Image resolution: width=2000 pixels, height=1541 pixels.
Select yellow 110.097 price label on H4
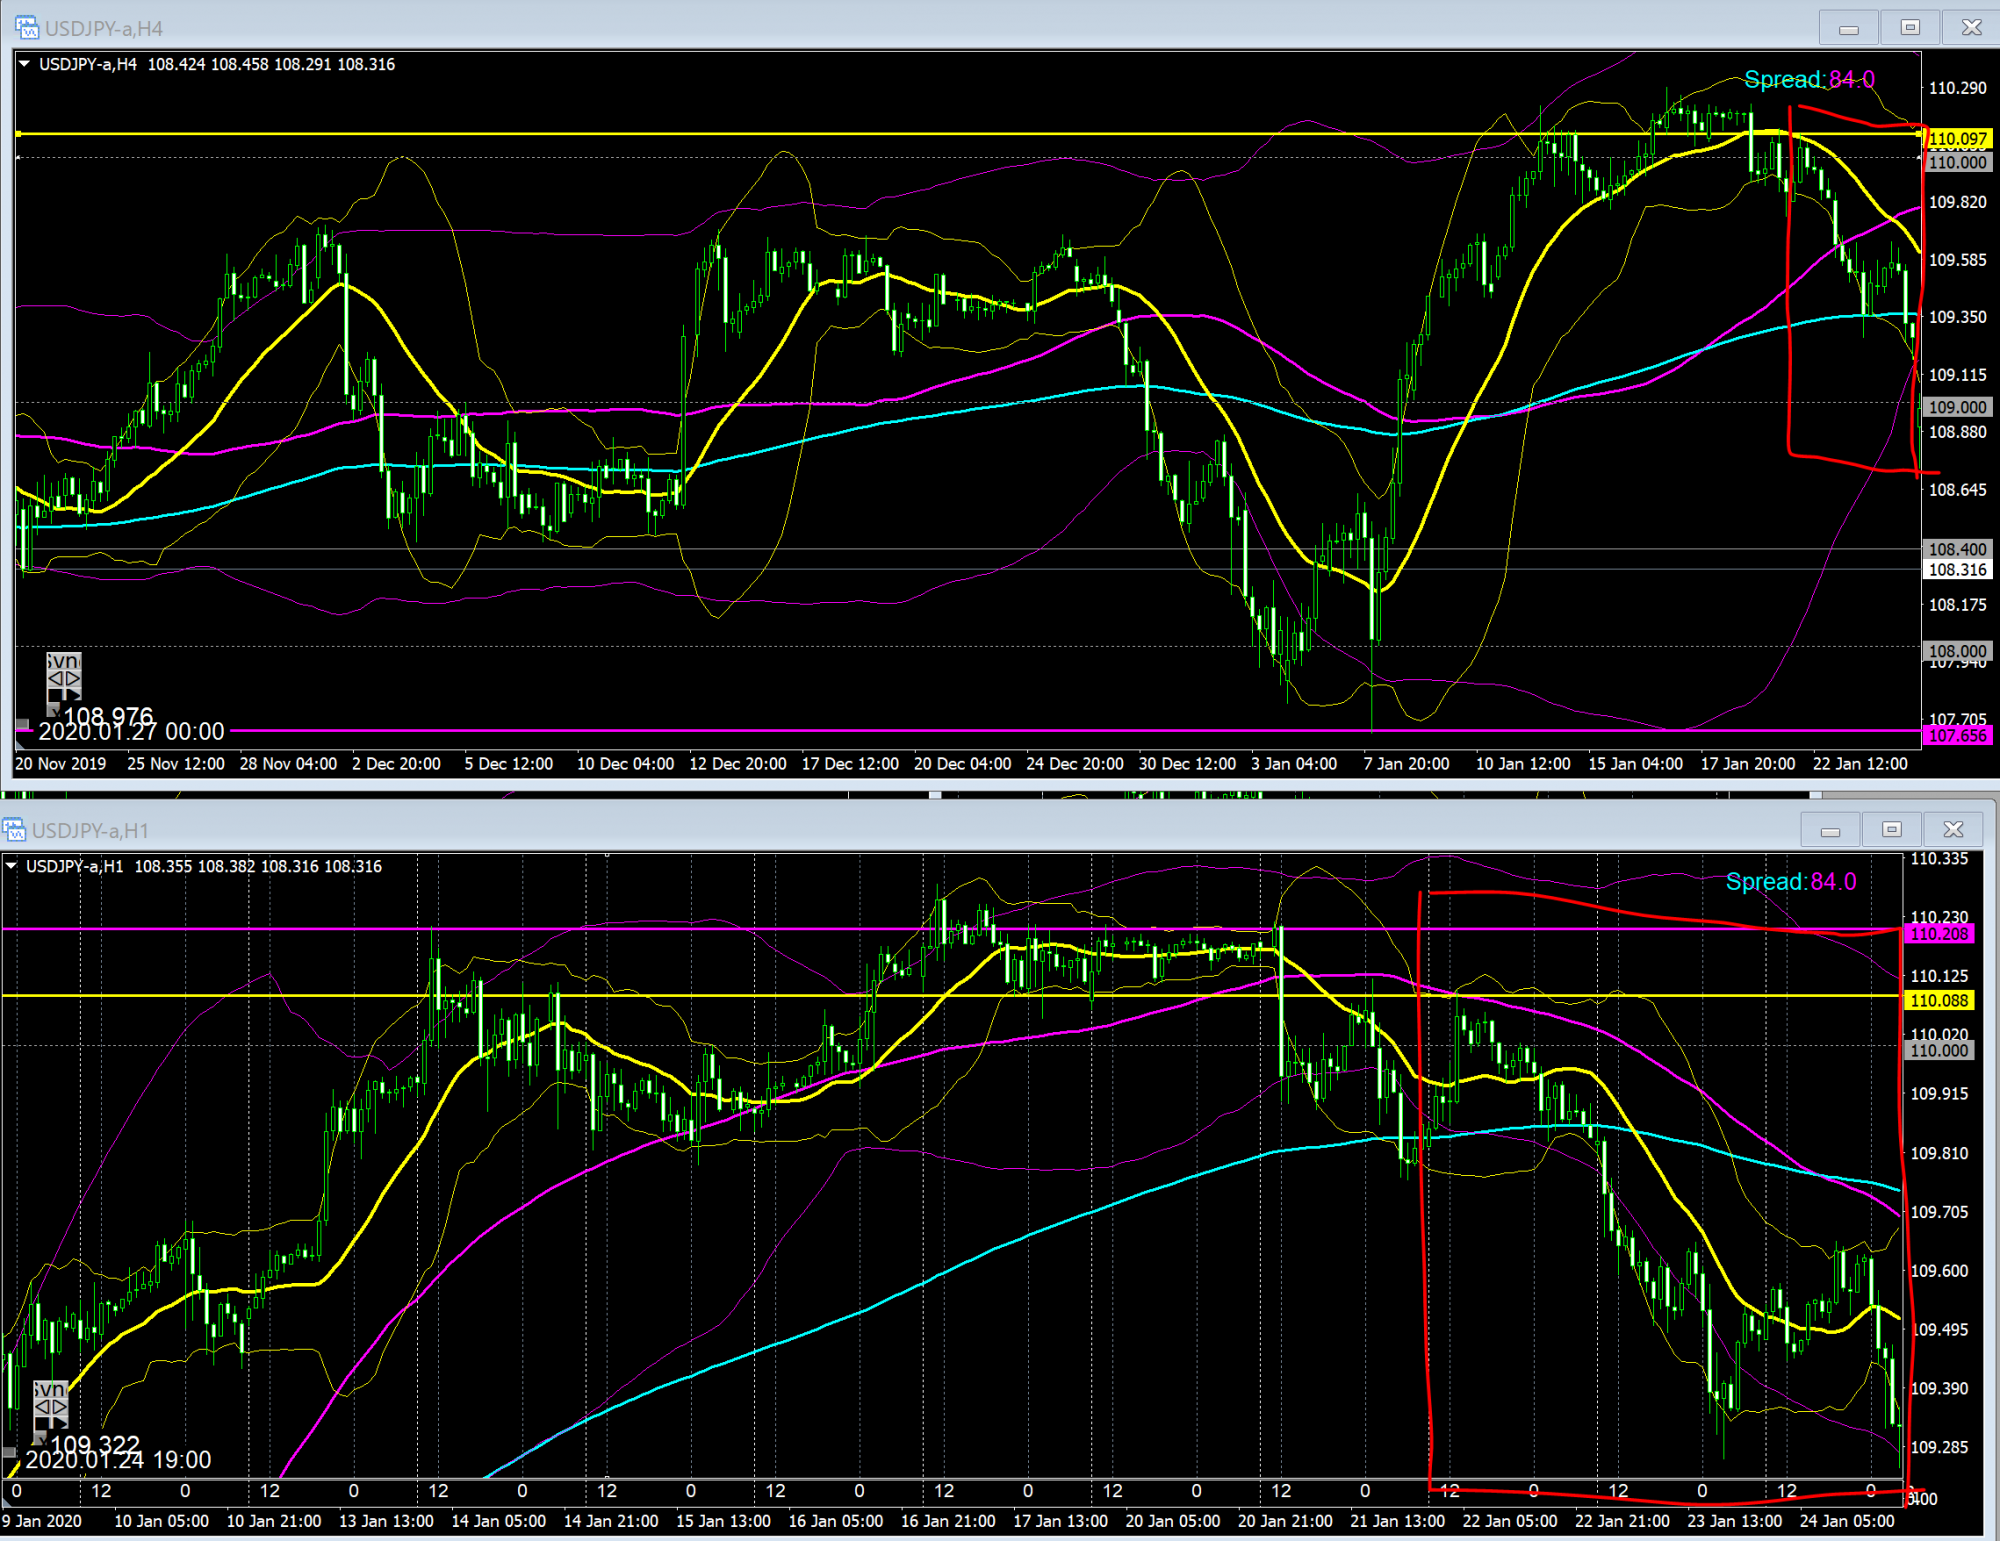click(1958, 139)
